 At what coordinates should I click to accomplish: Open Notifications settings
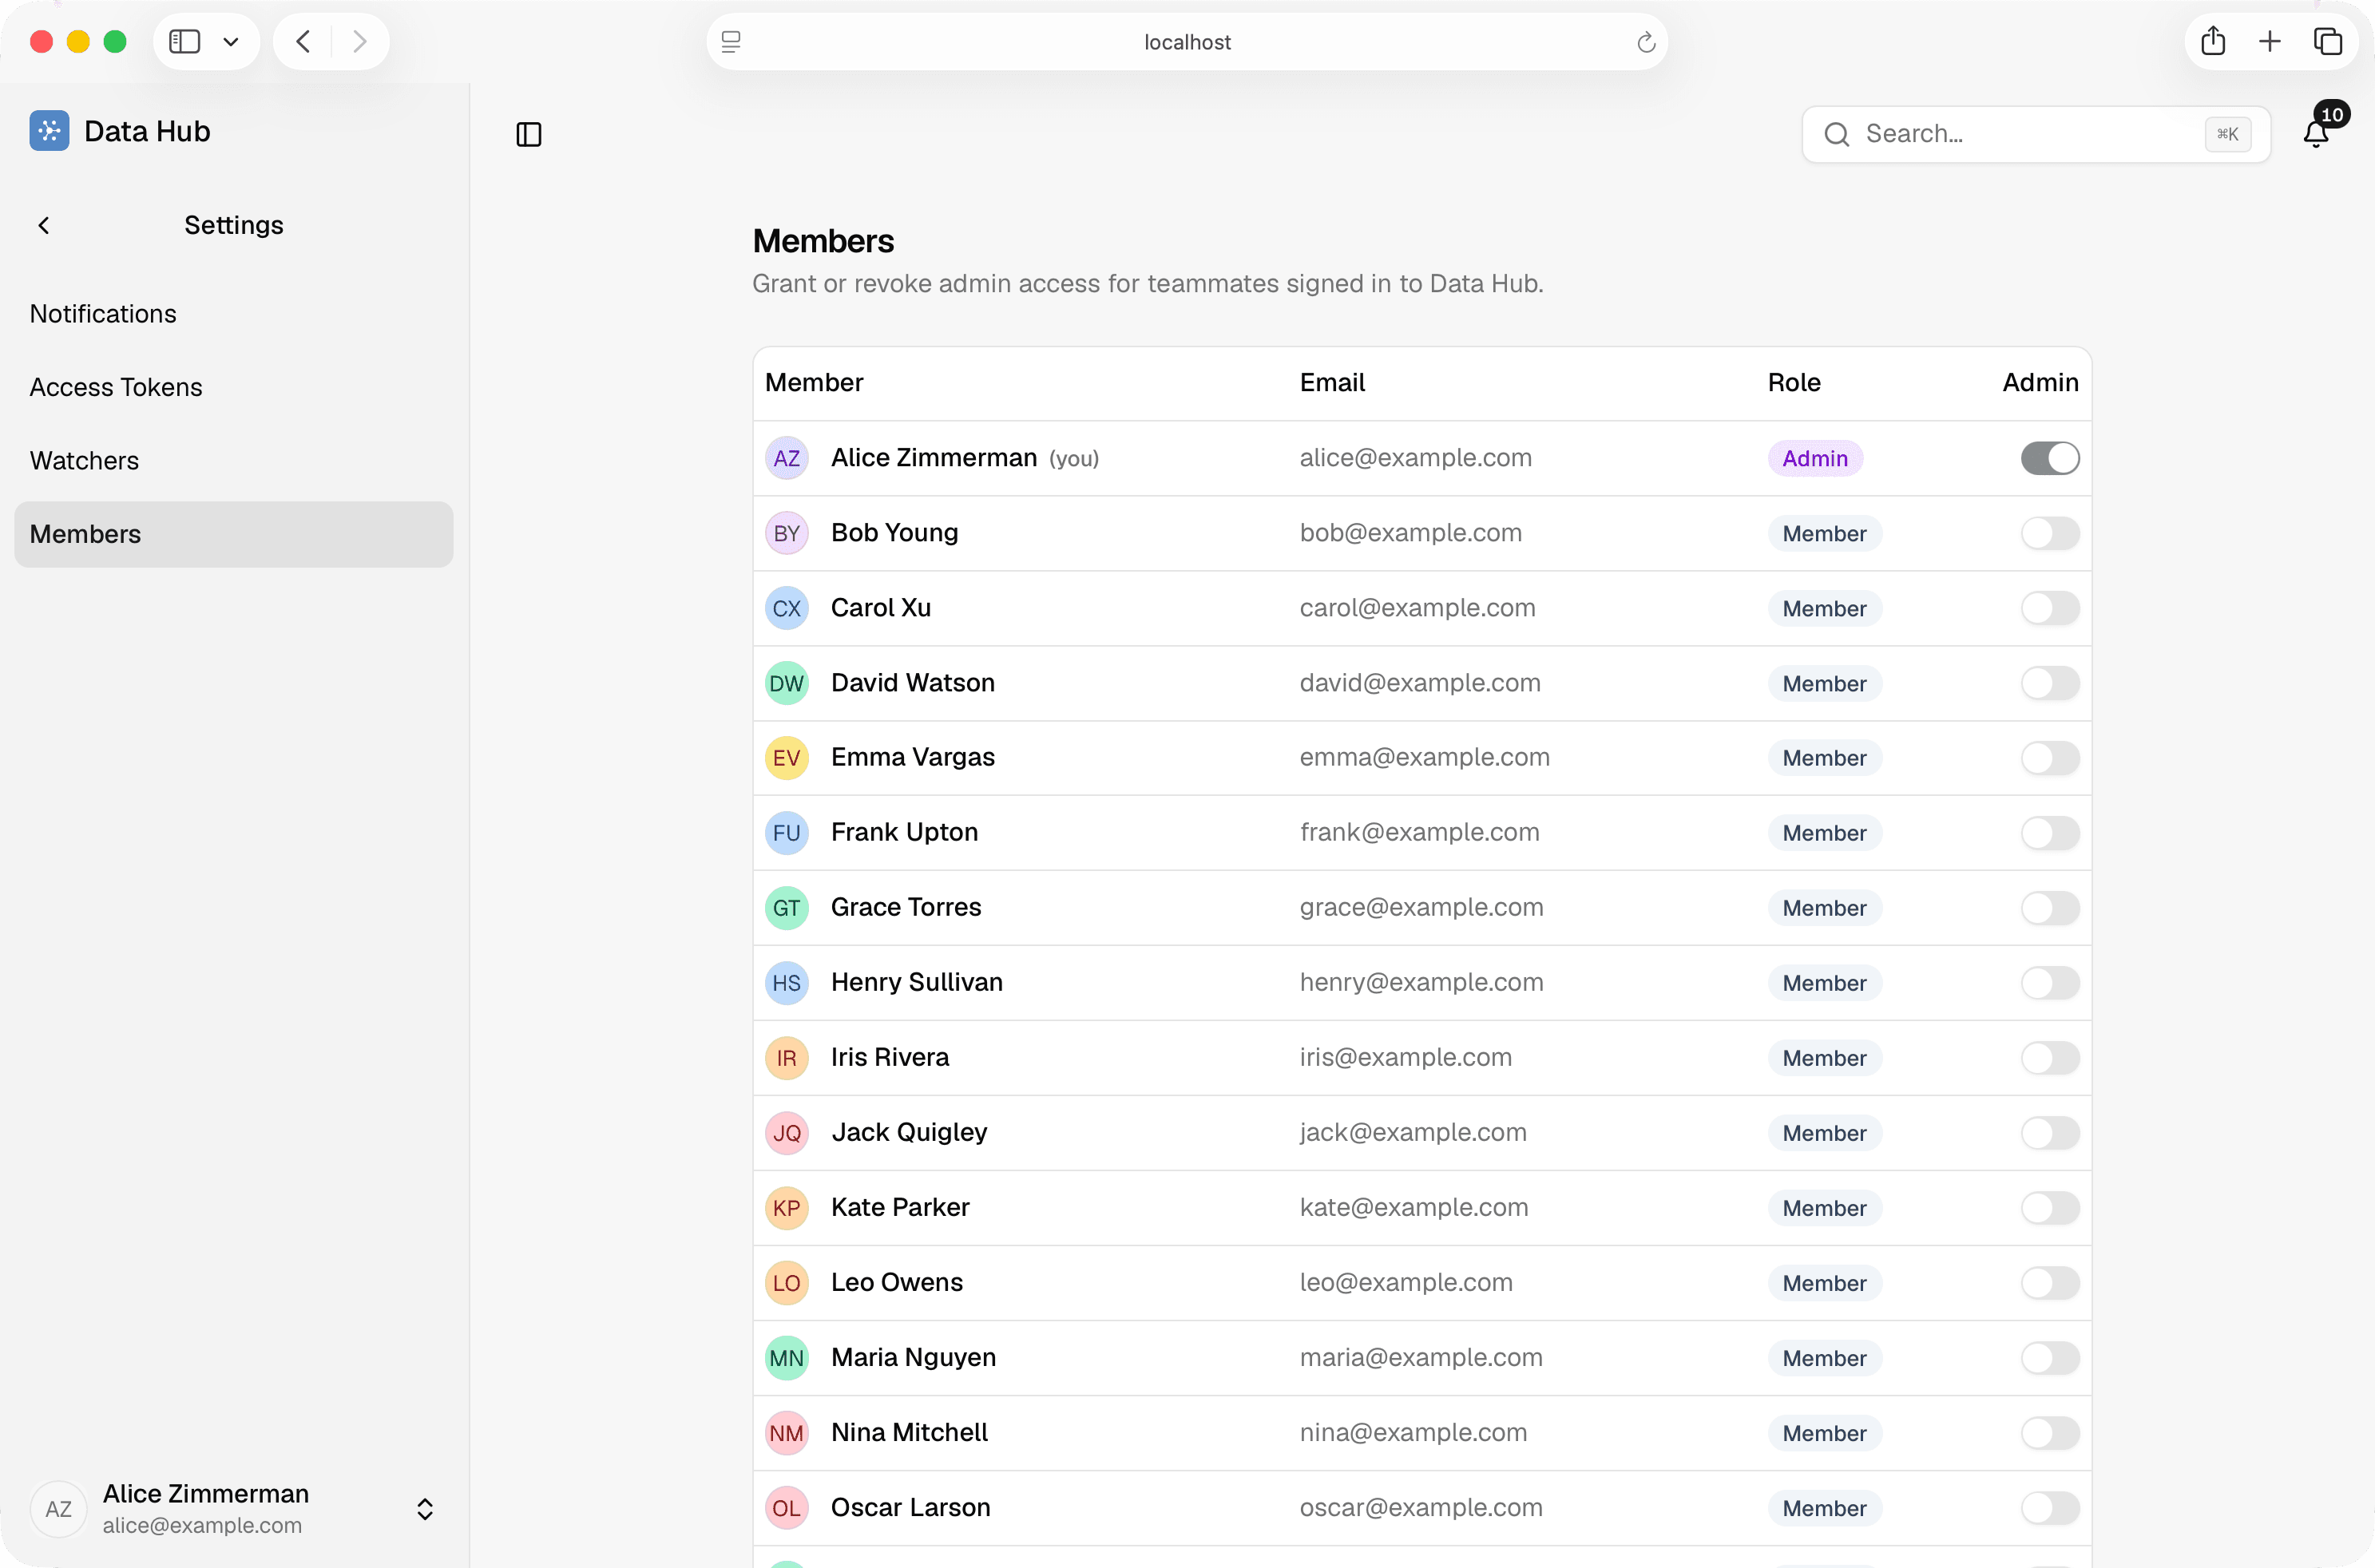234,314
